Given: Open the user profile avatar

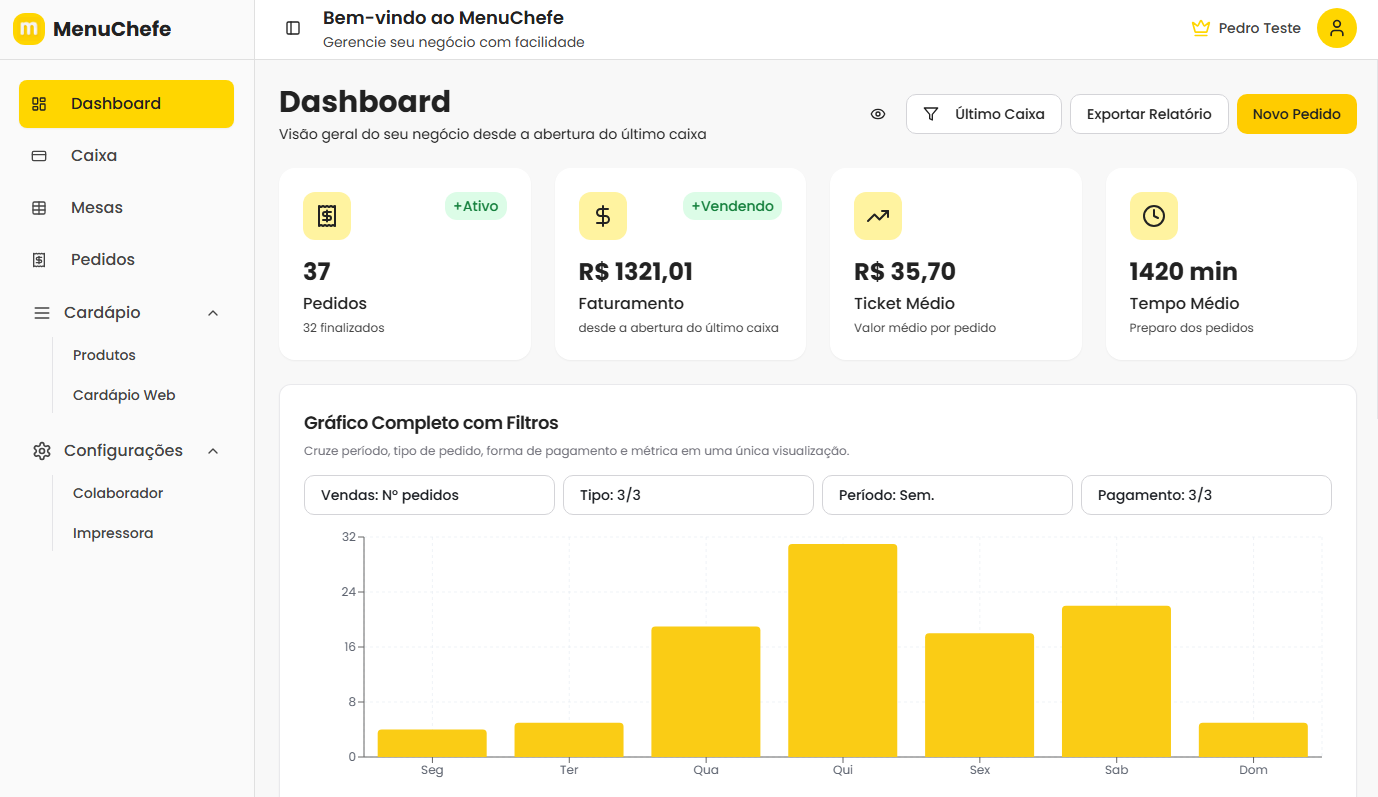Looking at the screenshot, I should click(1337, 28).
